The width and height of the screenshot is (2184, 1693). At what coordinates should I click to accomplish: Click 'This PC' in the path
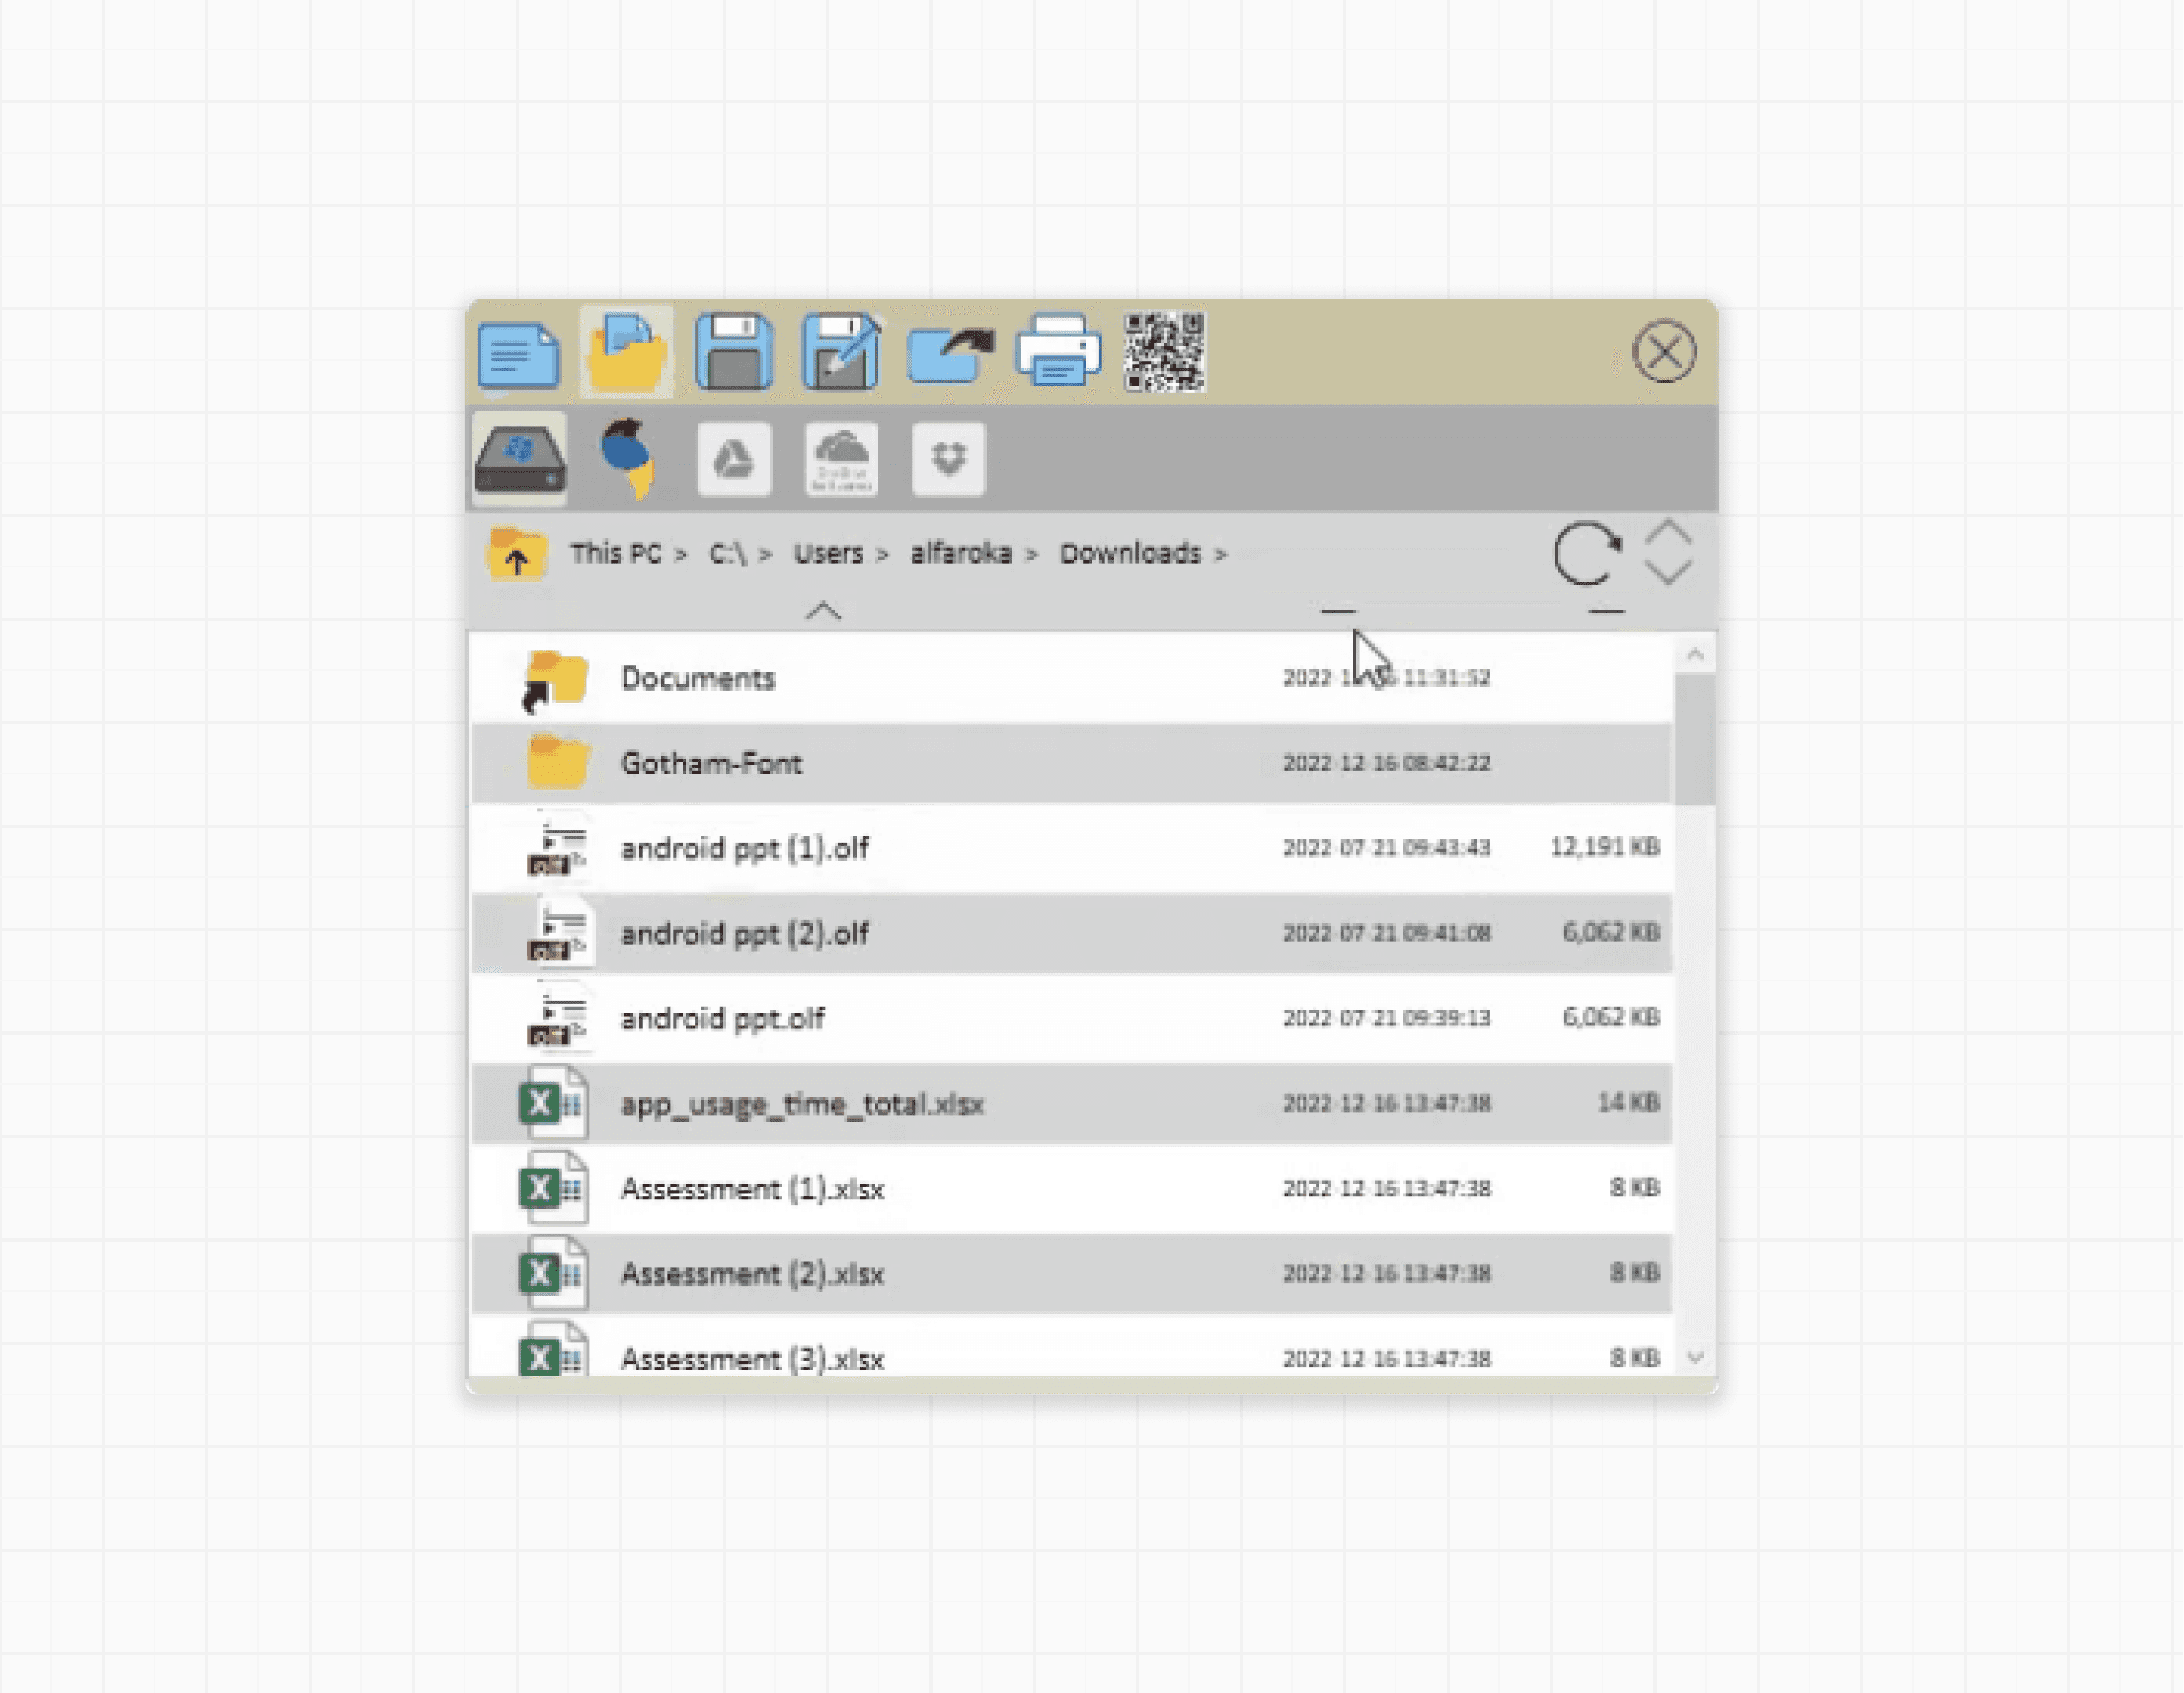tap(616, 553)
